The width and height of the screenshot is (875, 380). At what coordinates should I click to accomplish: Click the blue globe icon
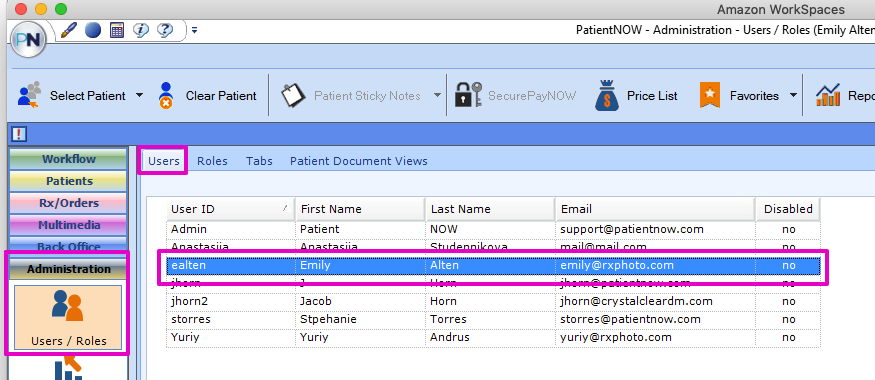click(93, 30)
